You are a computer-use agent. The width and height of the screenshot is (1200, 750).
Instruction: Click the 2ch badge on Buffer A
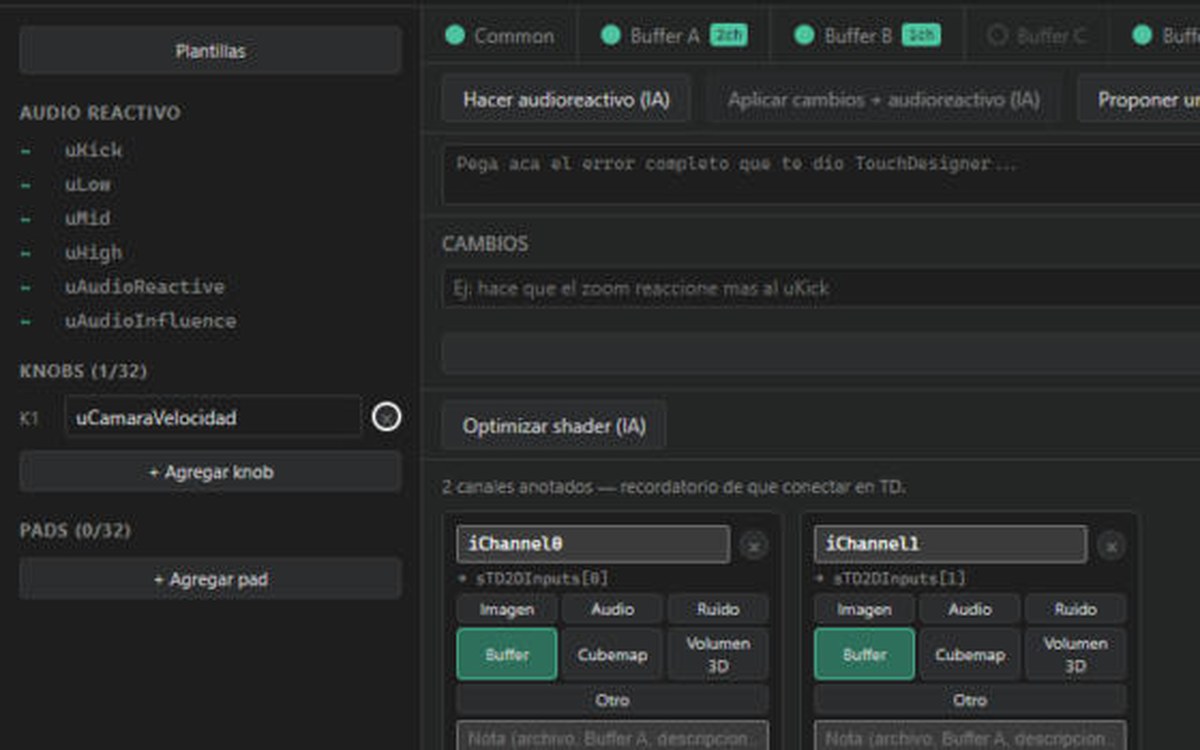click(728, 36)
